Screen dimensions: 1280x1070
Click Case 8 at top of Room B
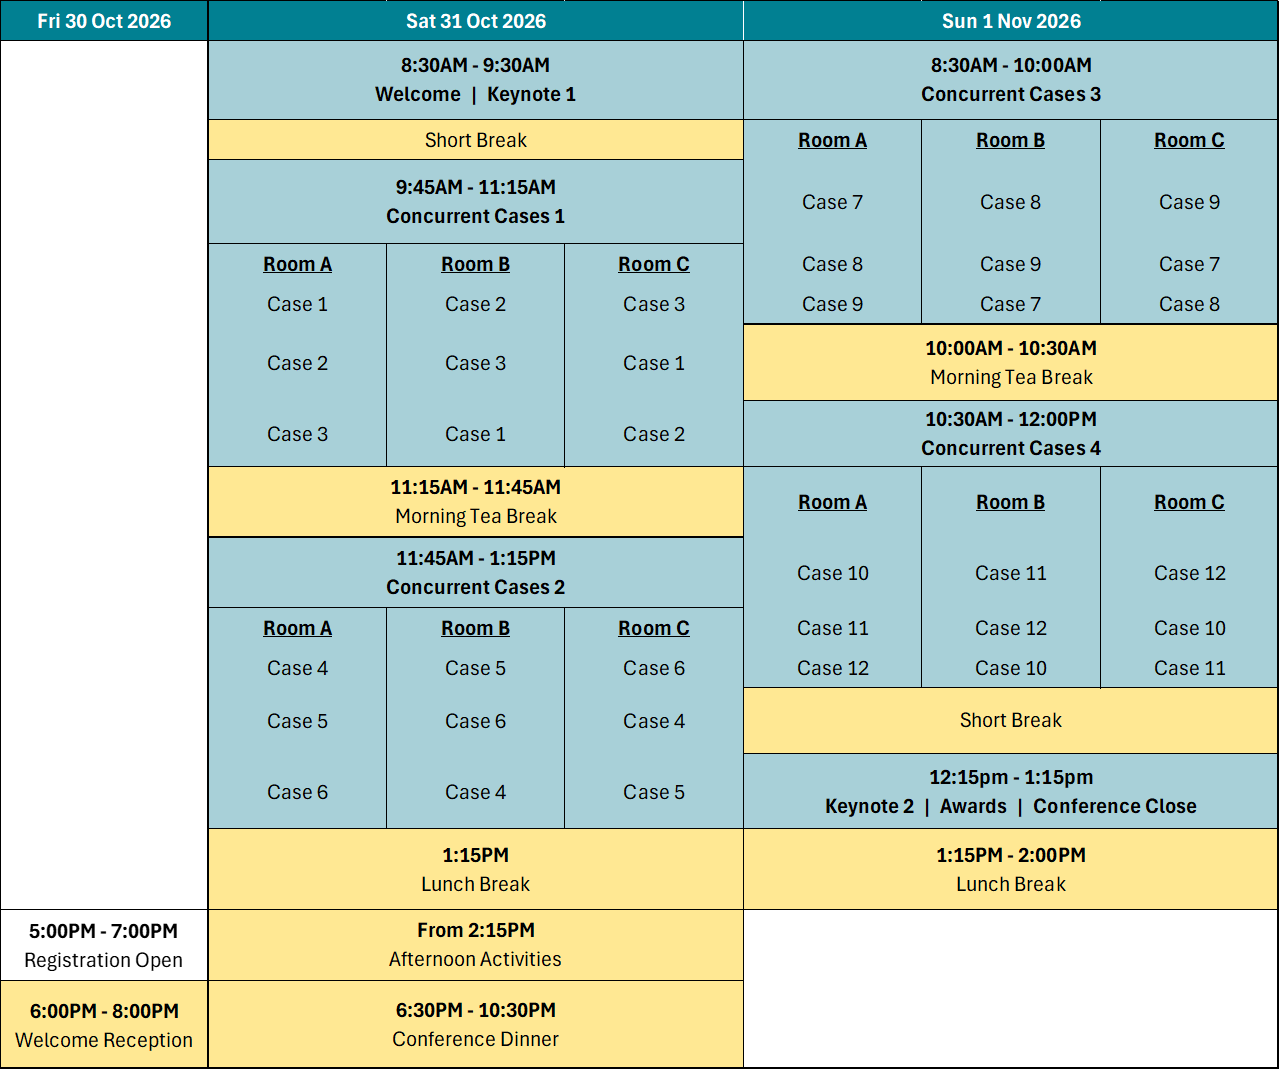pyautogui.click(x=1011, y=202)
